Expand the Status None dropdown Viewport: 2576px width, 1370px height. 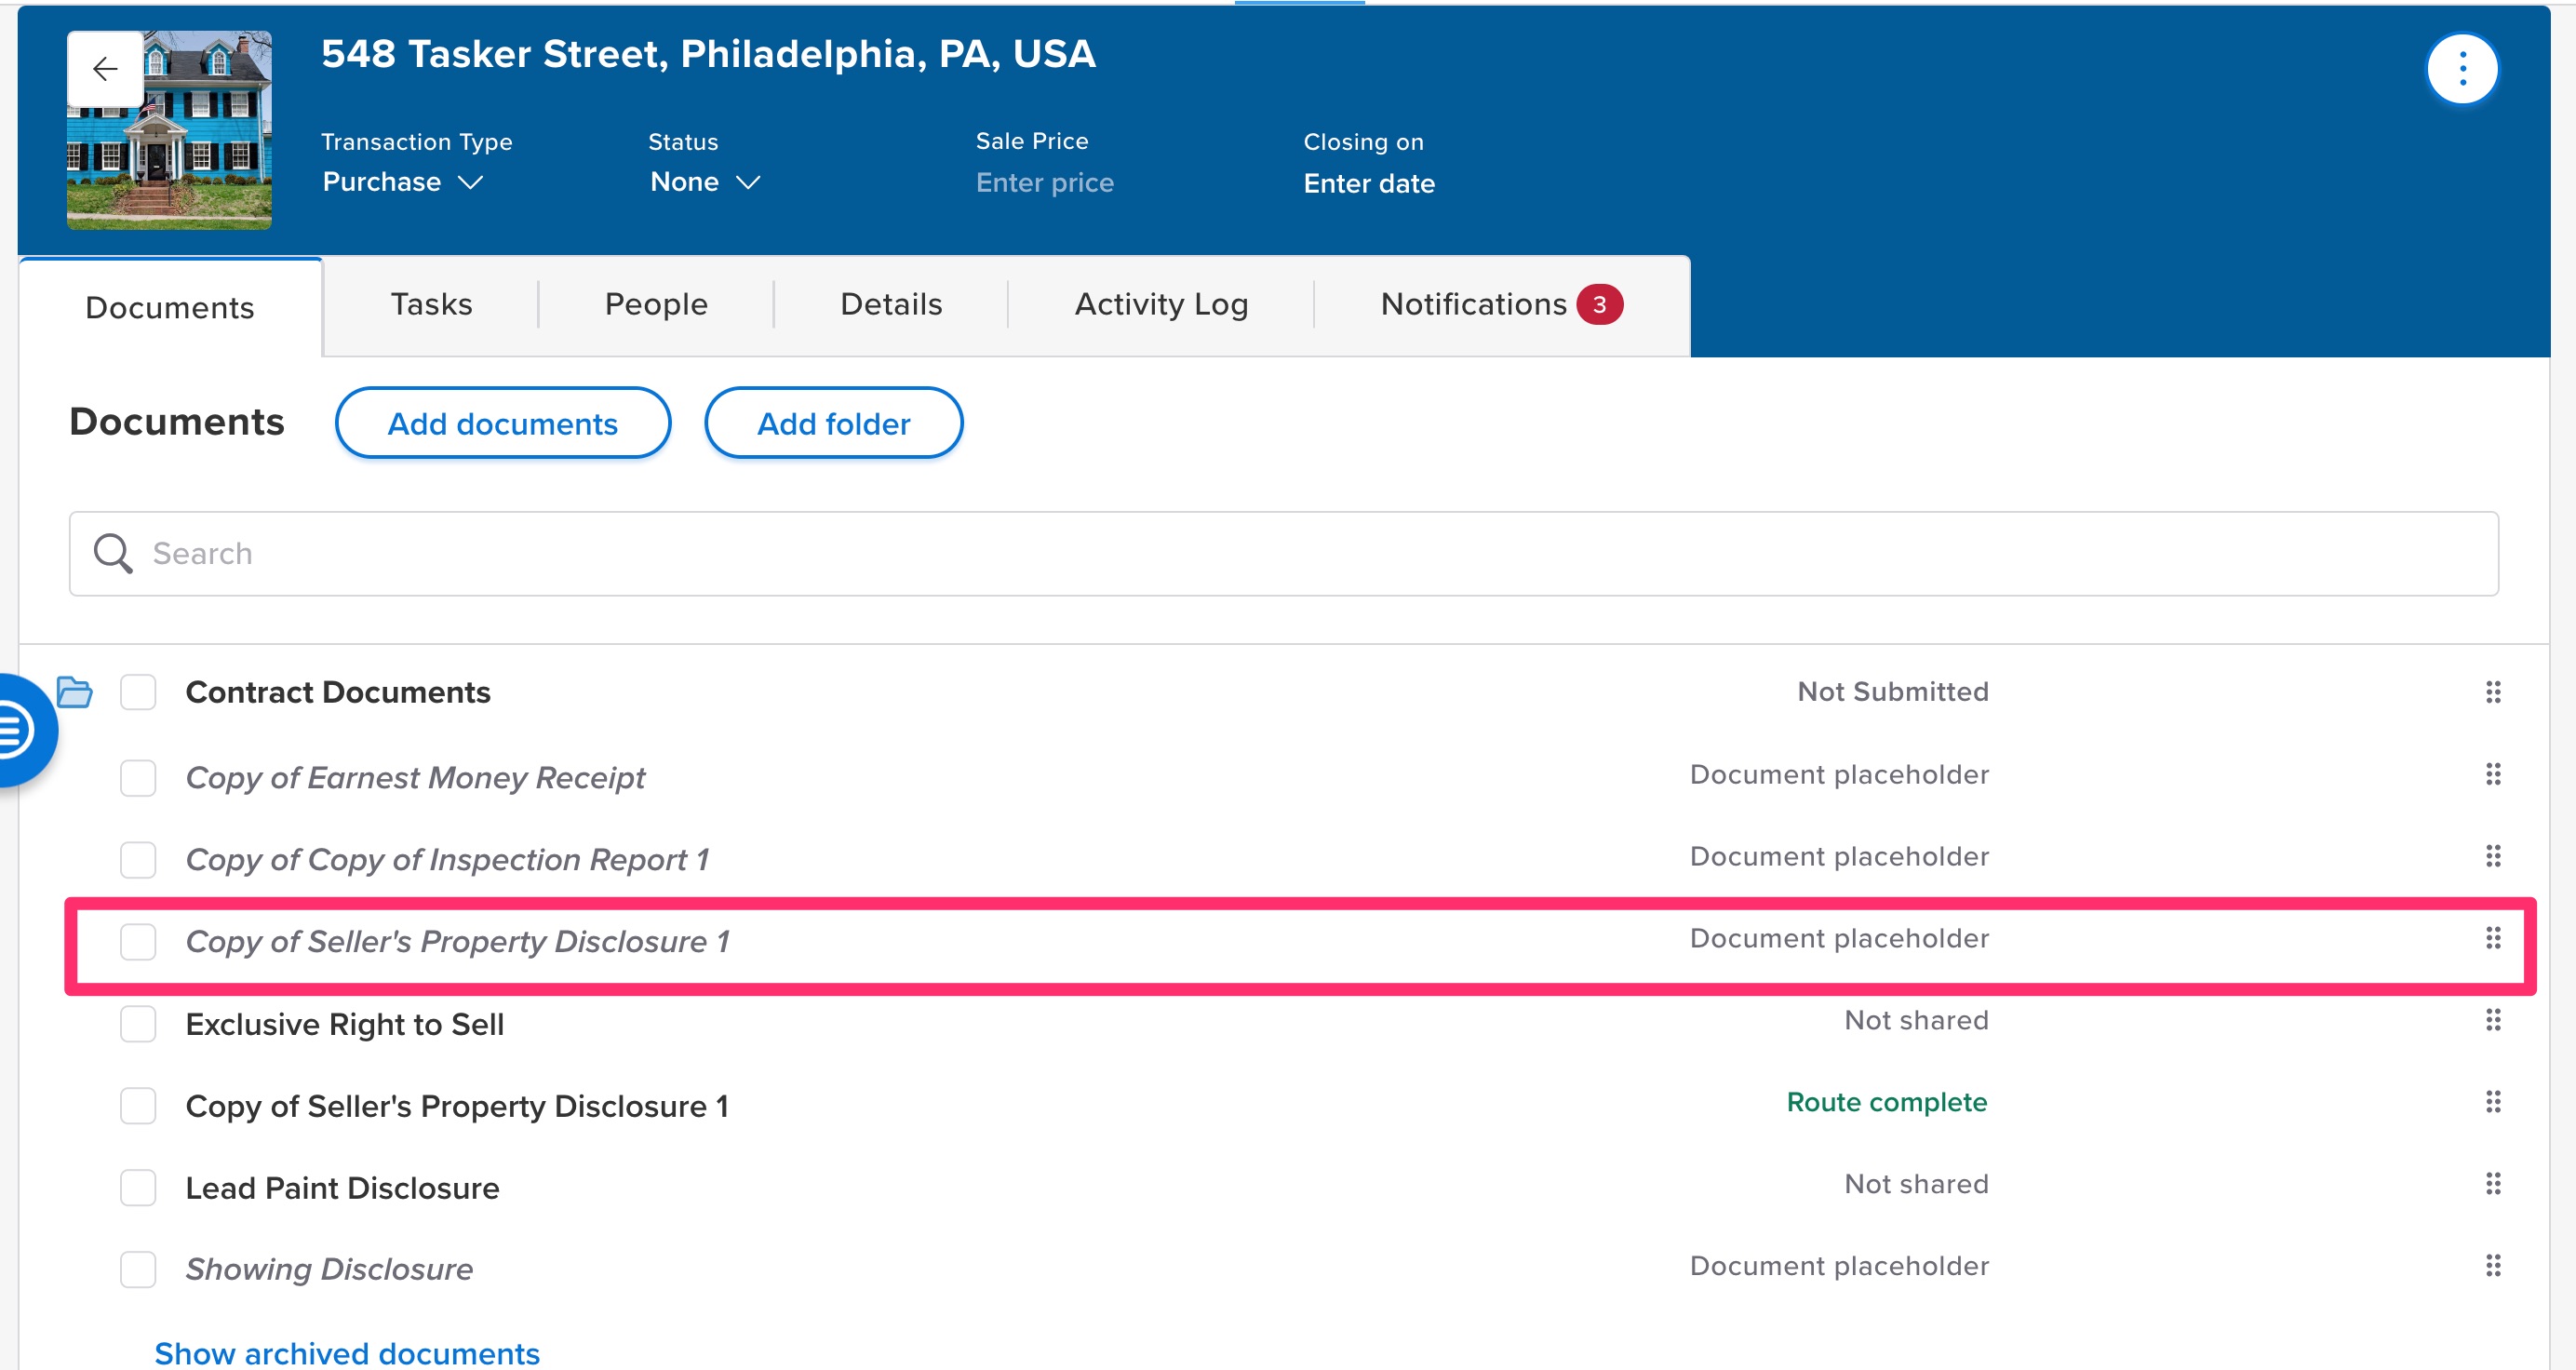pyautogui.click(x=704, y=182)
